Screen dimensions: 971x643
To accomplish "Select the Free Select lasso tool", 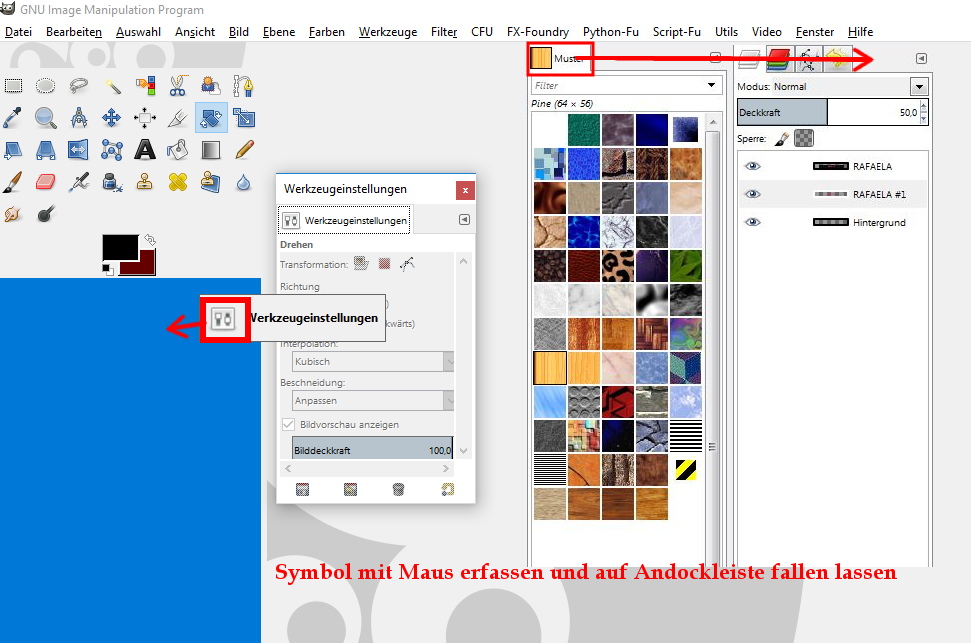I will tap(79, 85).
